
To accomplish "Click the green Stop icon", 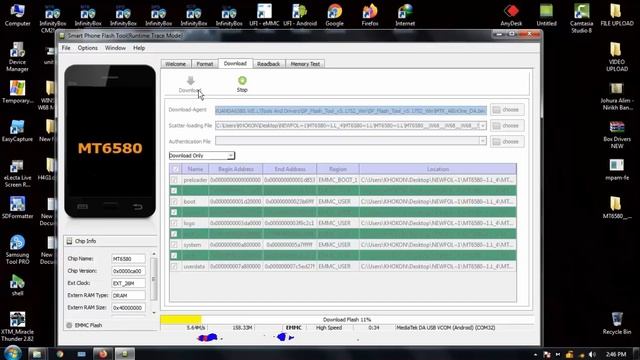I will click(242, 80).
